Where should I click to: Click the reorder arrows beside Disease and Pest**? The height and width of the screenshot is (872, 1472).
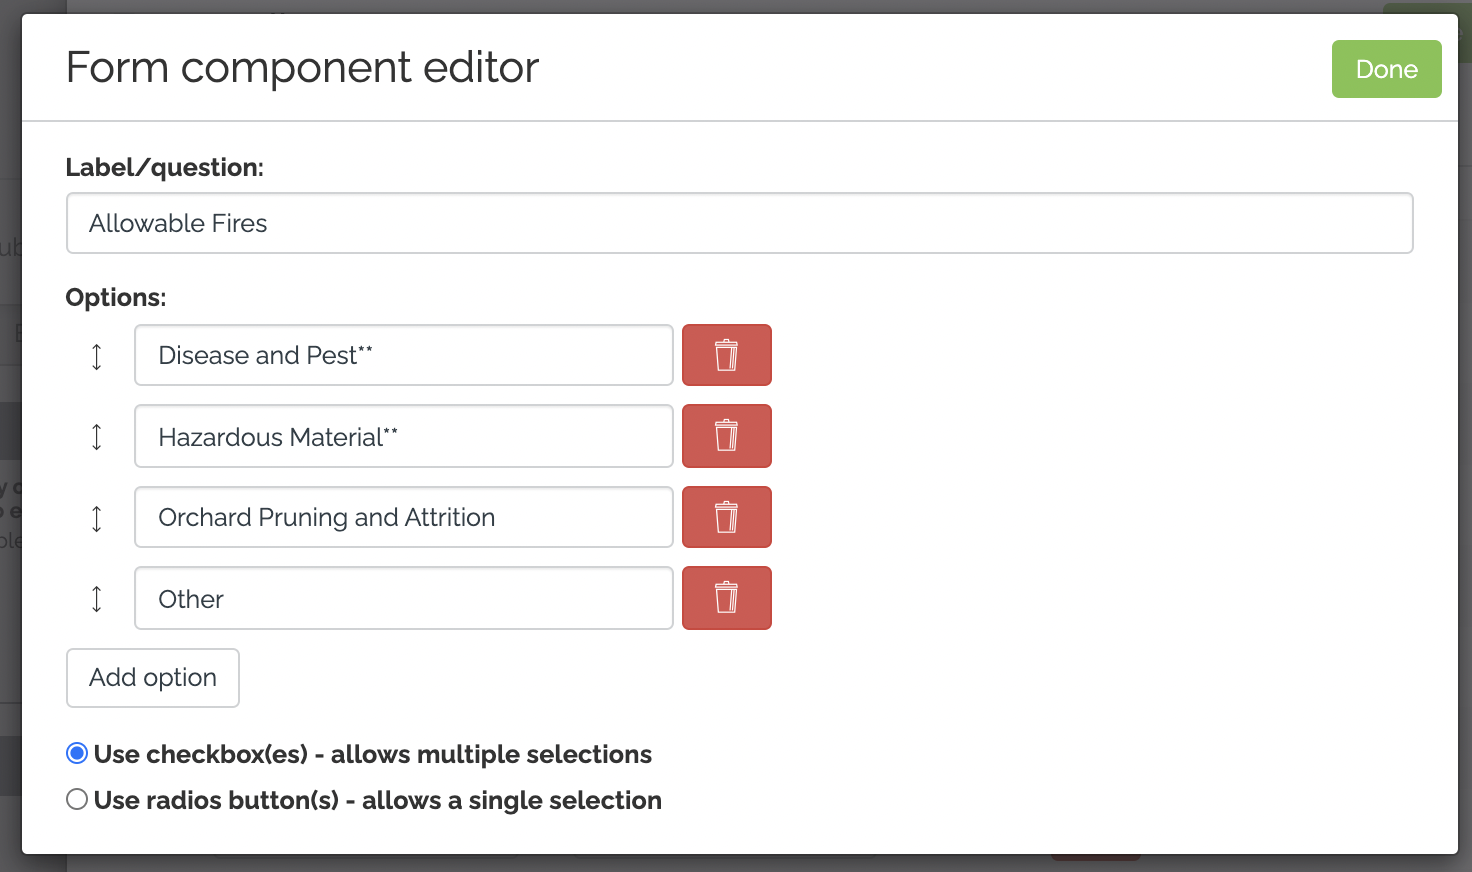(96, 355)
